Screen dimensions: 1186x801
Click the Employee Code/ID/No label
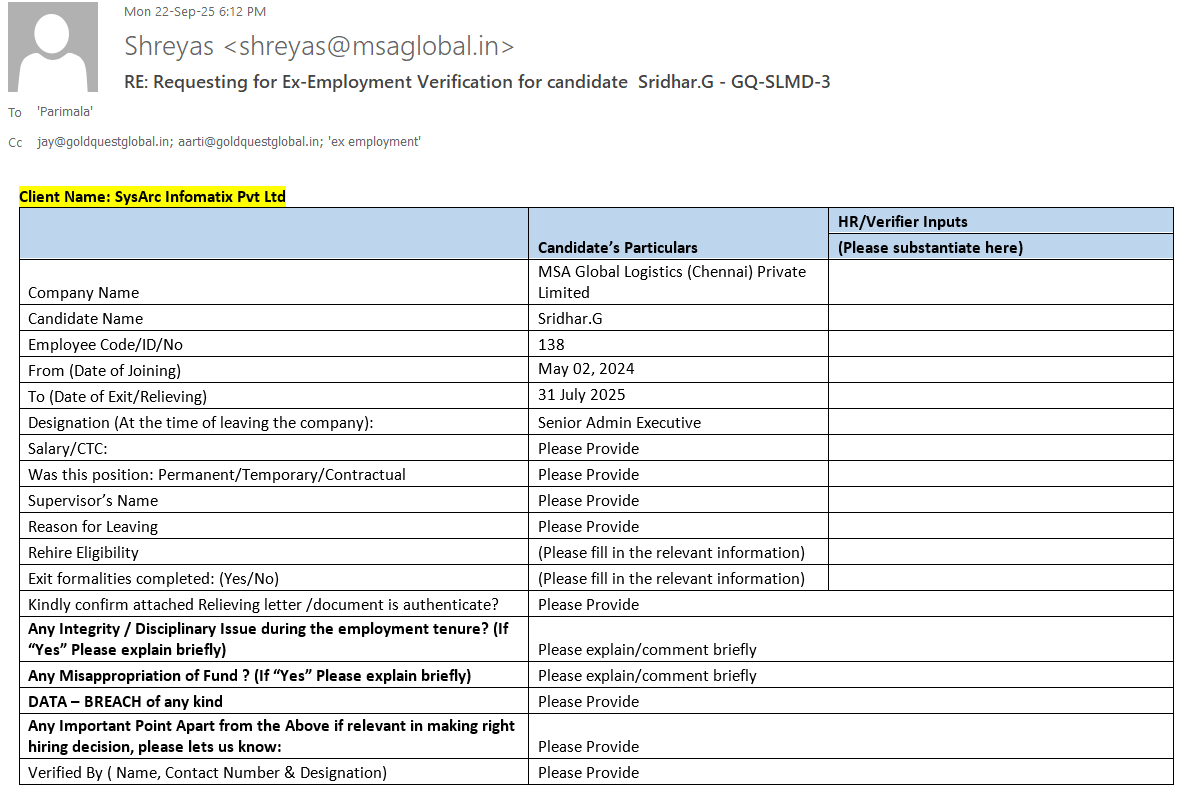(105, 344)
